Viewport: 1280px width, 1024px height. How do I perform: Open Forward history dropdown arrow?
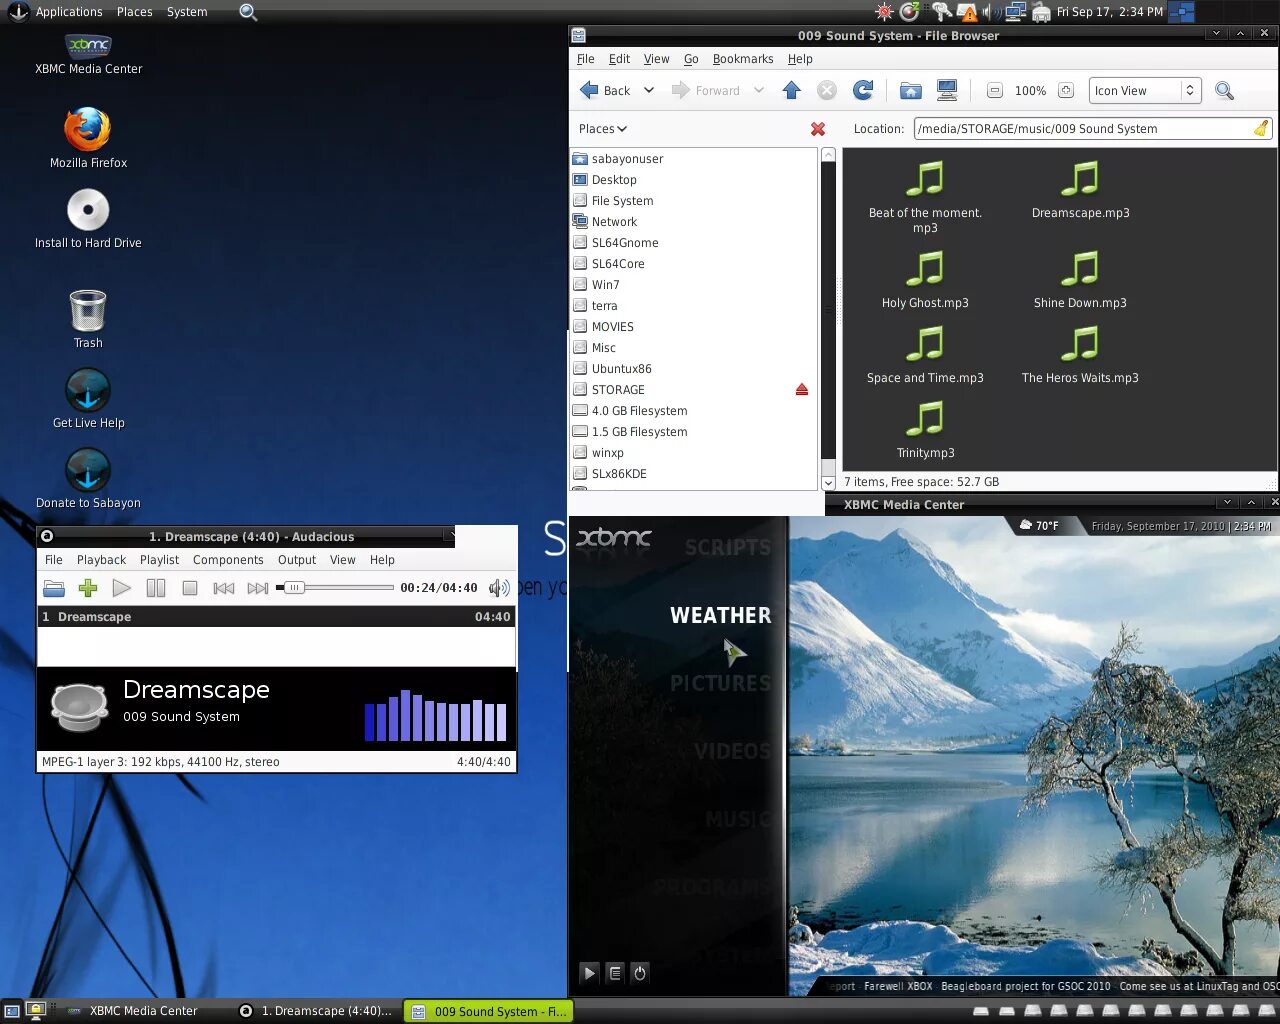(x=759, y=90)
